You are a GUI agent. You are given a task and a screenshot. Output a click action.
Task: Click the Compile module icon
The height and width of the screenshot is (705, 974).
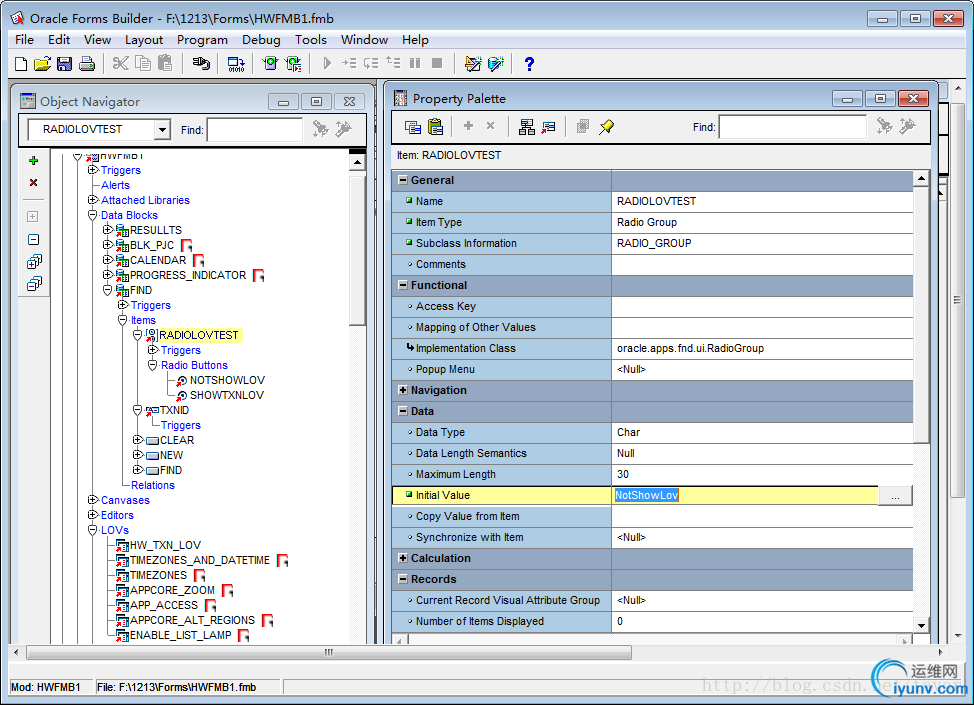[x=236, y=63]
